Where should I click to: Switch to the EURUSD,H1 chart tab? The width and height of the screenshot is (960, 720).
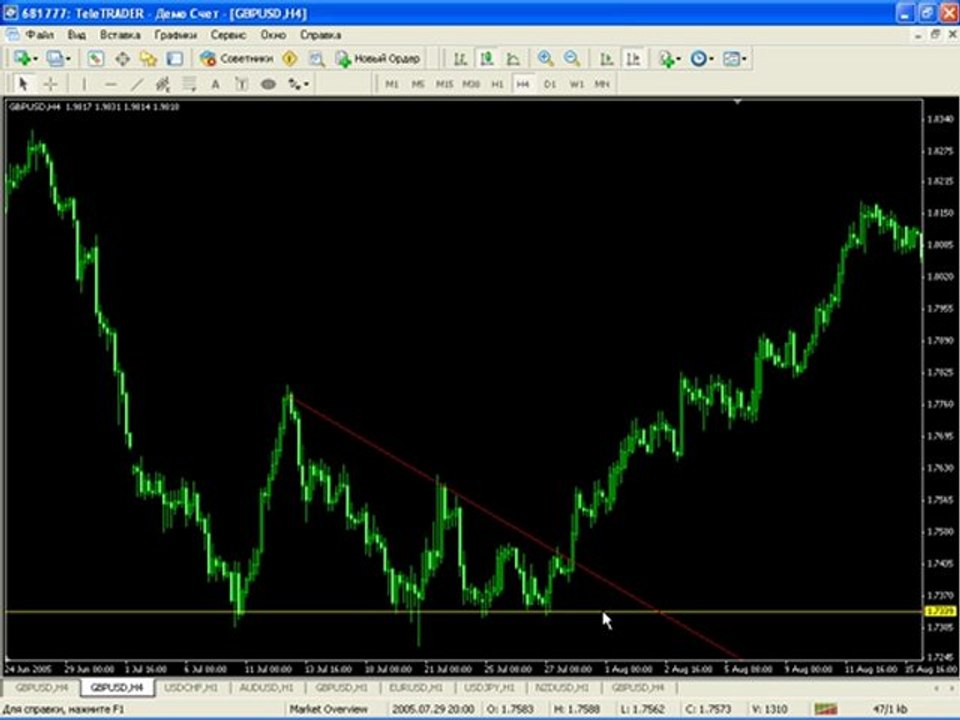(x=416, y=688)
